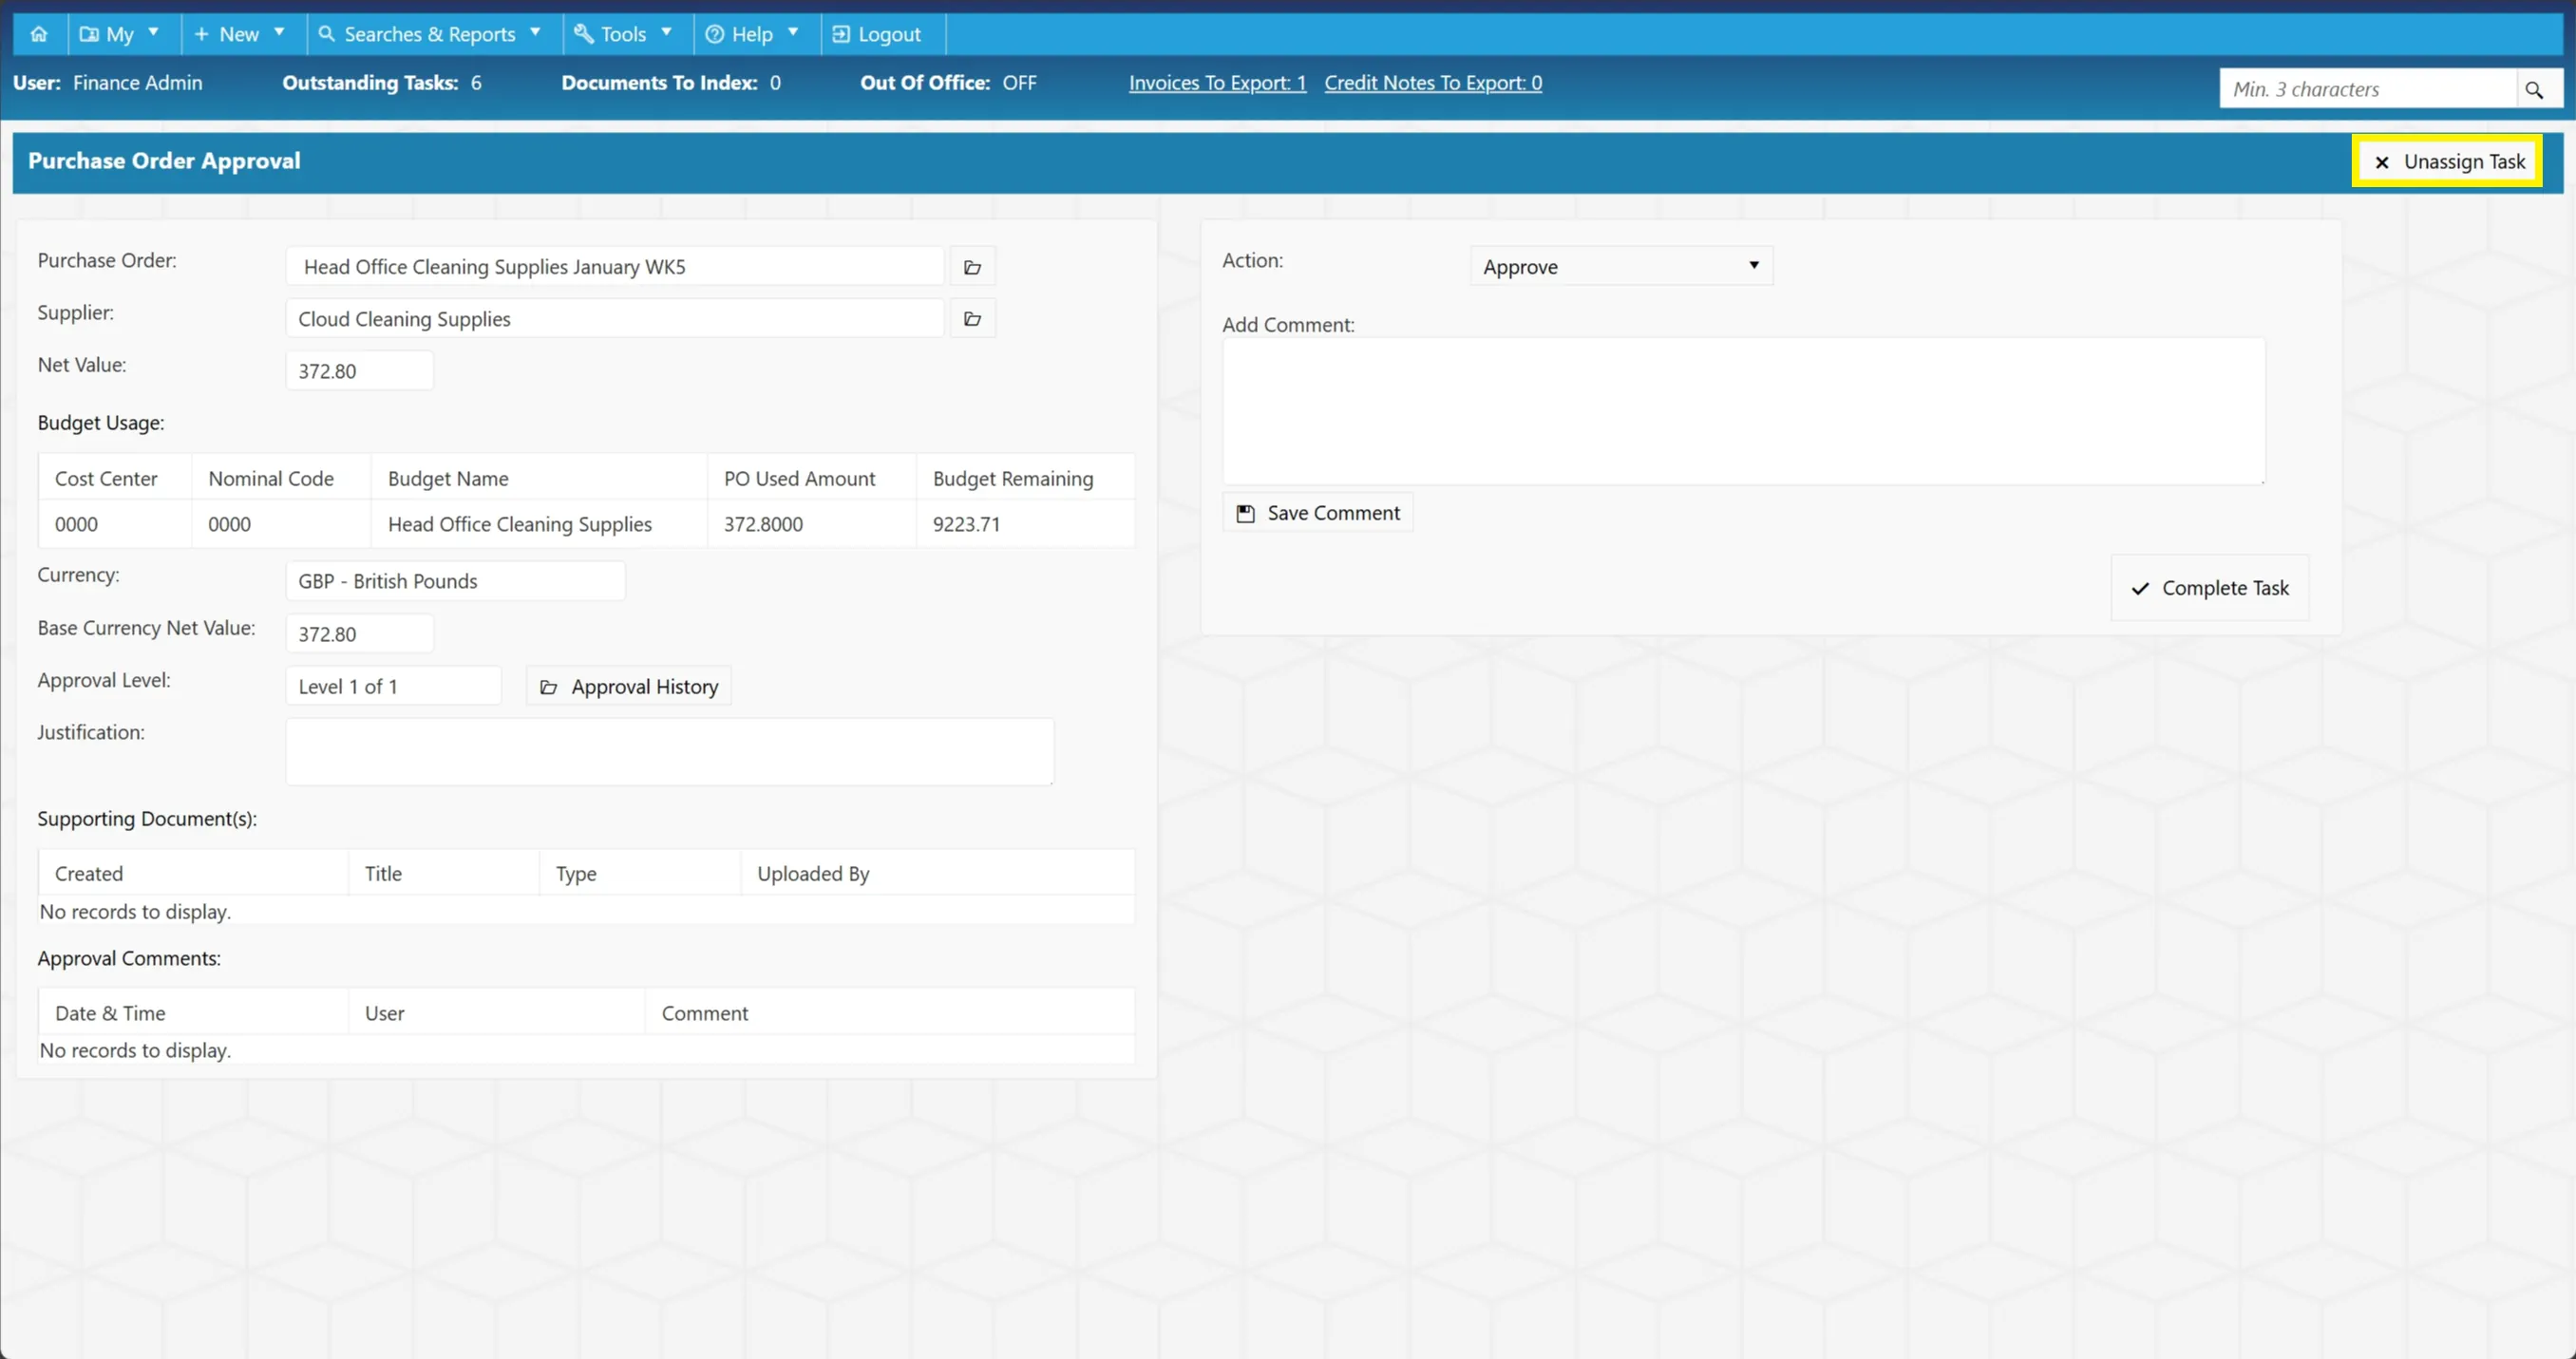Click the Created column header in Supporting Documents
This screenshot has height=1359, width=2576.
[x=193, y=873]
